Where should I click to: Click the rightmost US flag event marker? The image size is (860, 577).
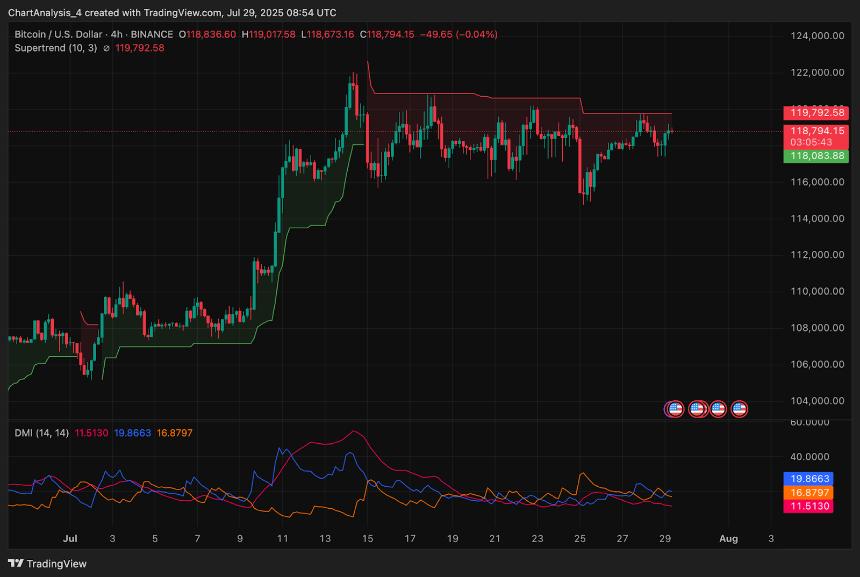[x=740, y=408]
